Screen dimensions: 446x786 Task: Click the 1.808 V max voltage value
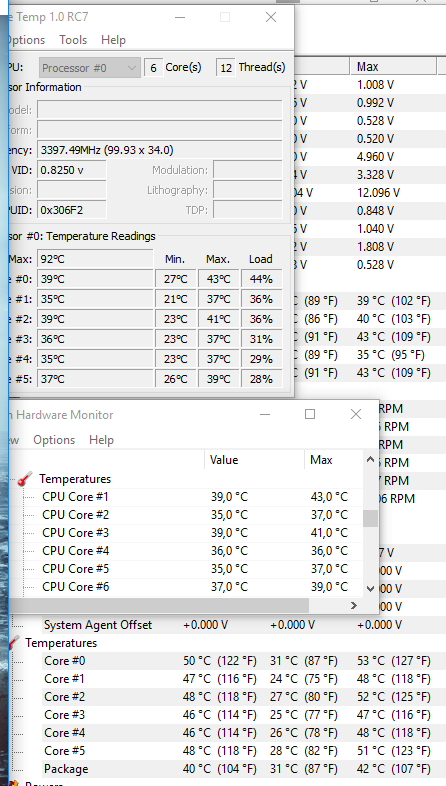tap(375, 247)
